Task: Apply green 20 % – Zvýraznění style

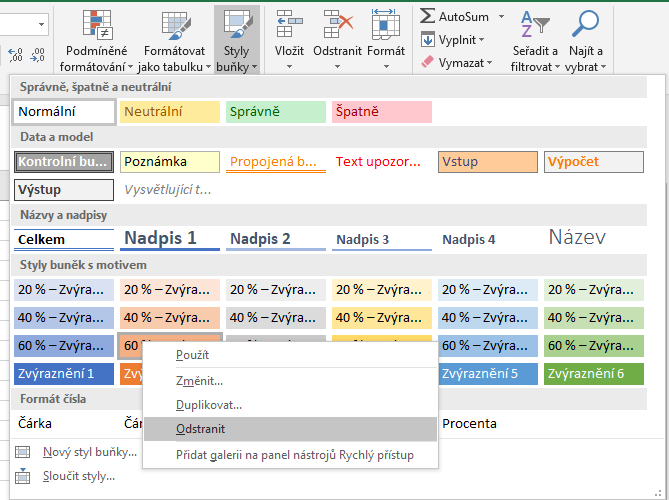Action: [594, 290]
